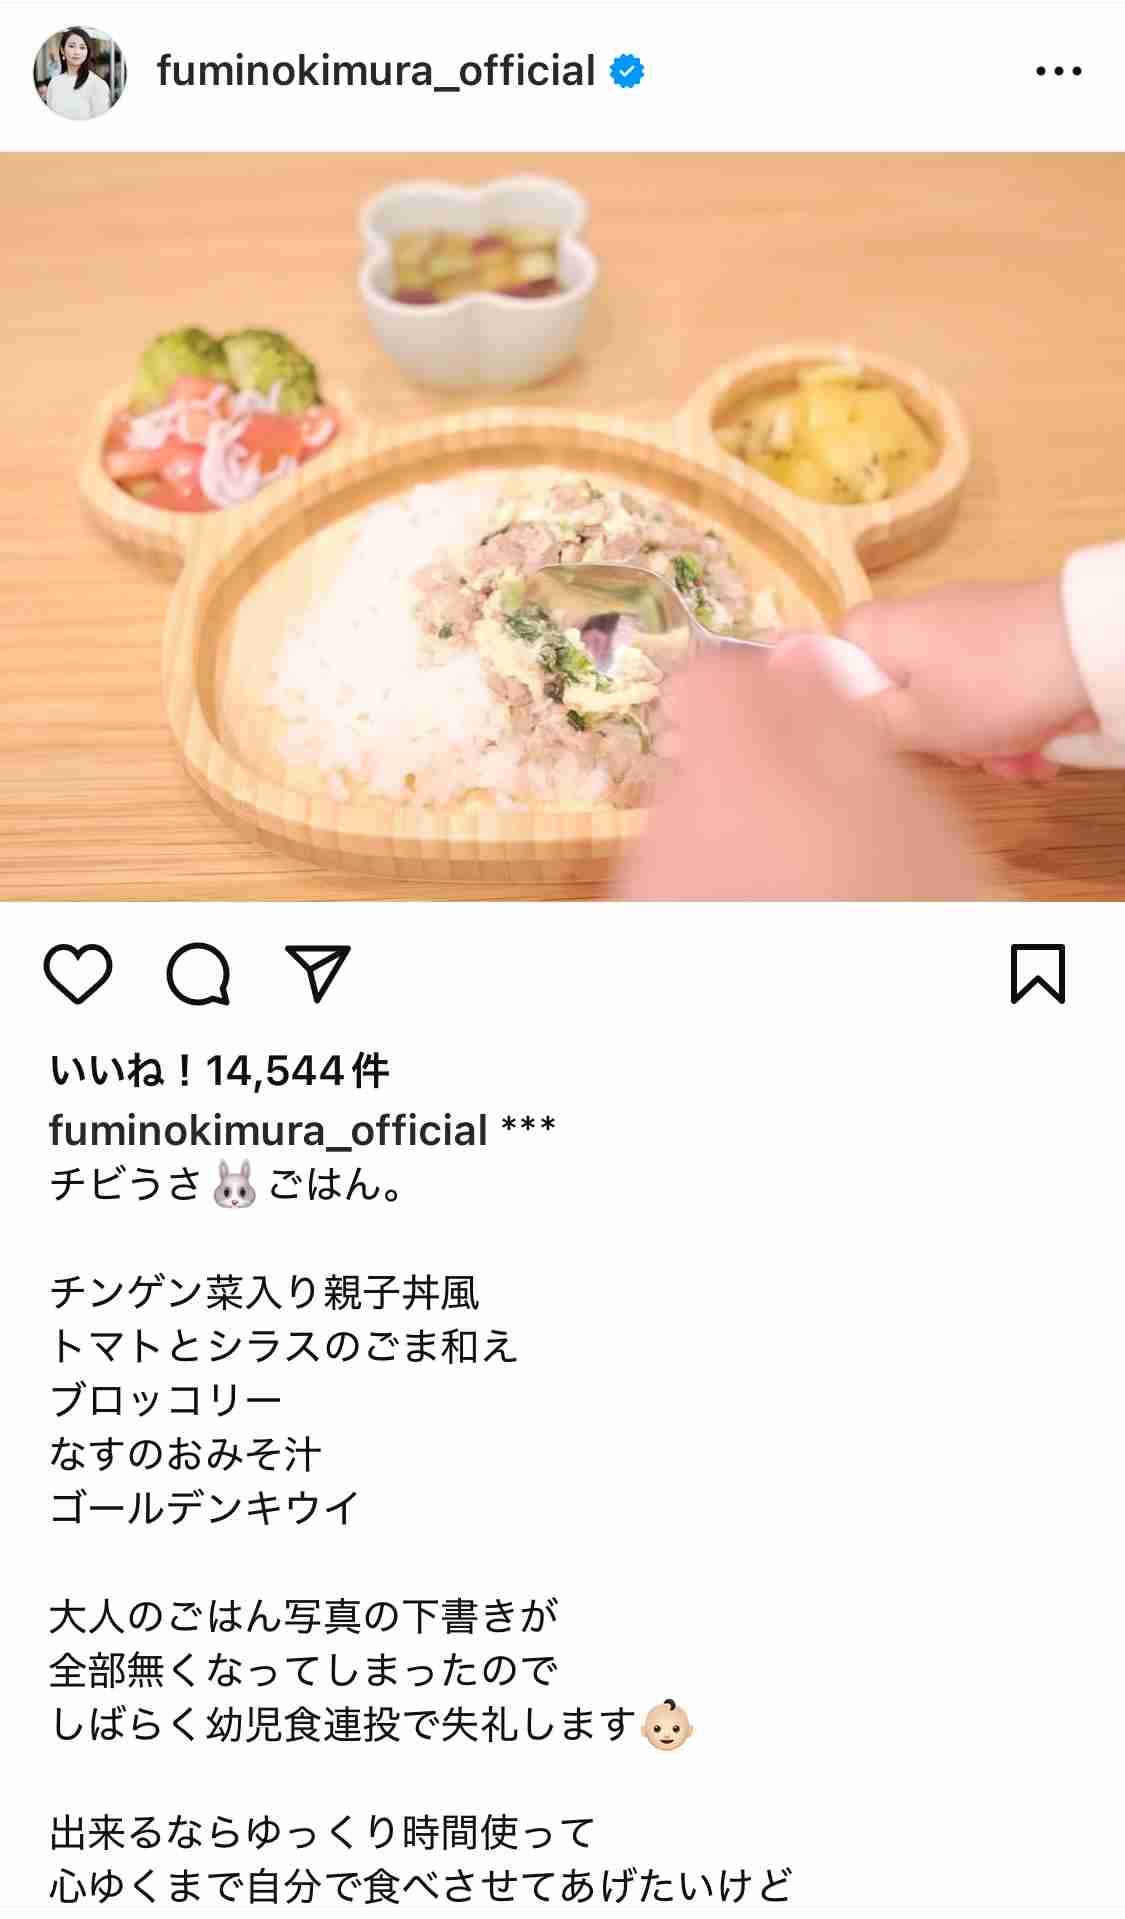1125x1919 pixels.
Task: Open comments with speech bubble icon
Action: 198,973
